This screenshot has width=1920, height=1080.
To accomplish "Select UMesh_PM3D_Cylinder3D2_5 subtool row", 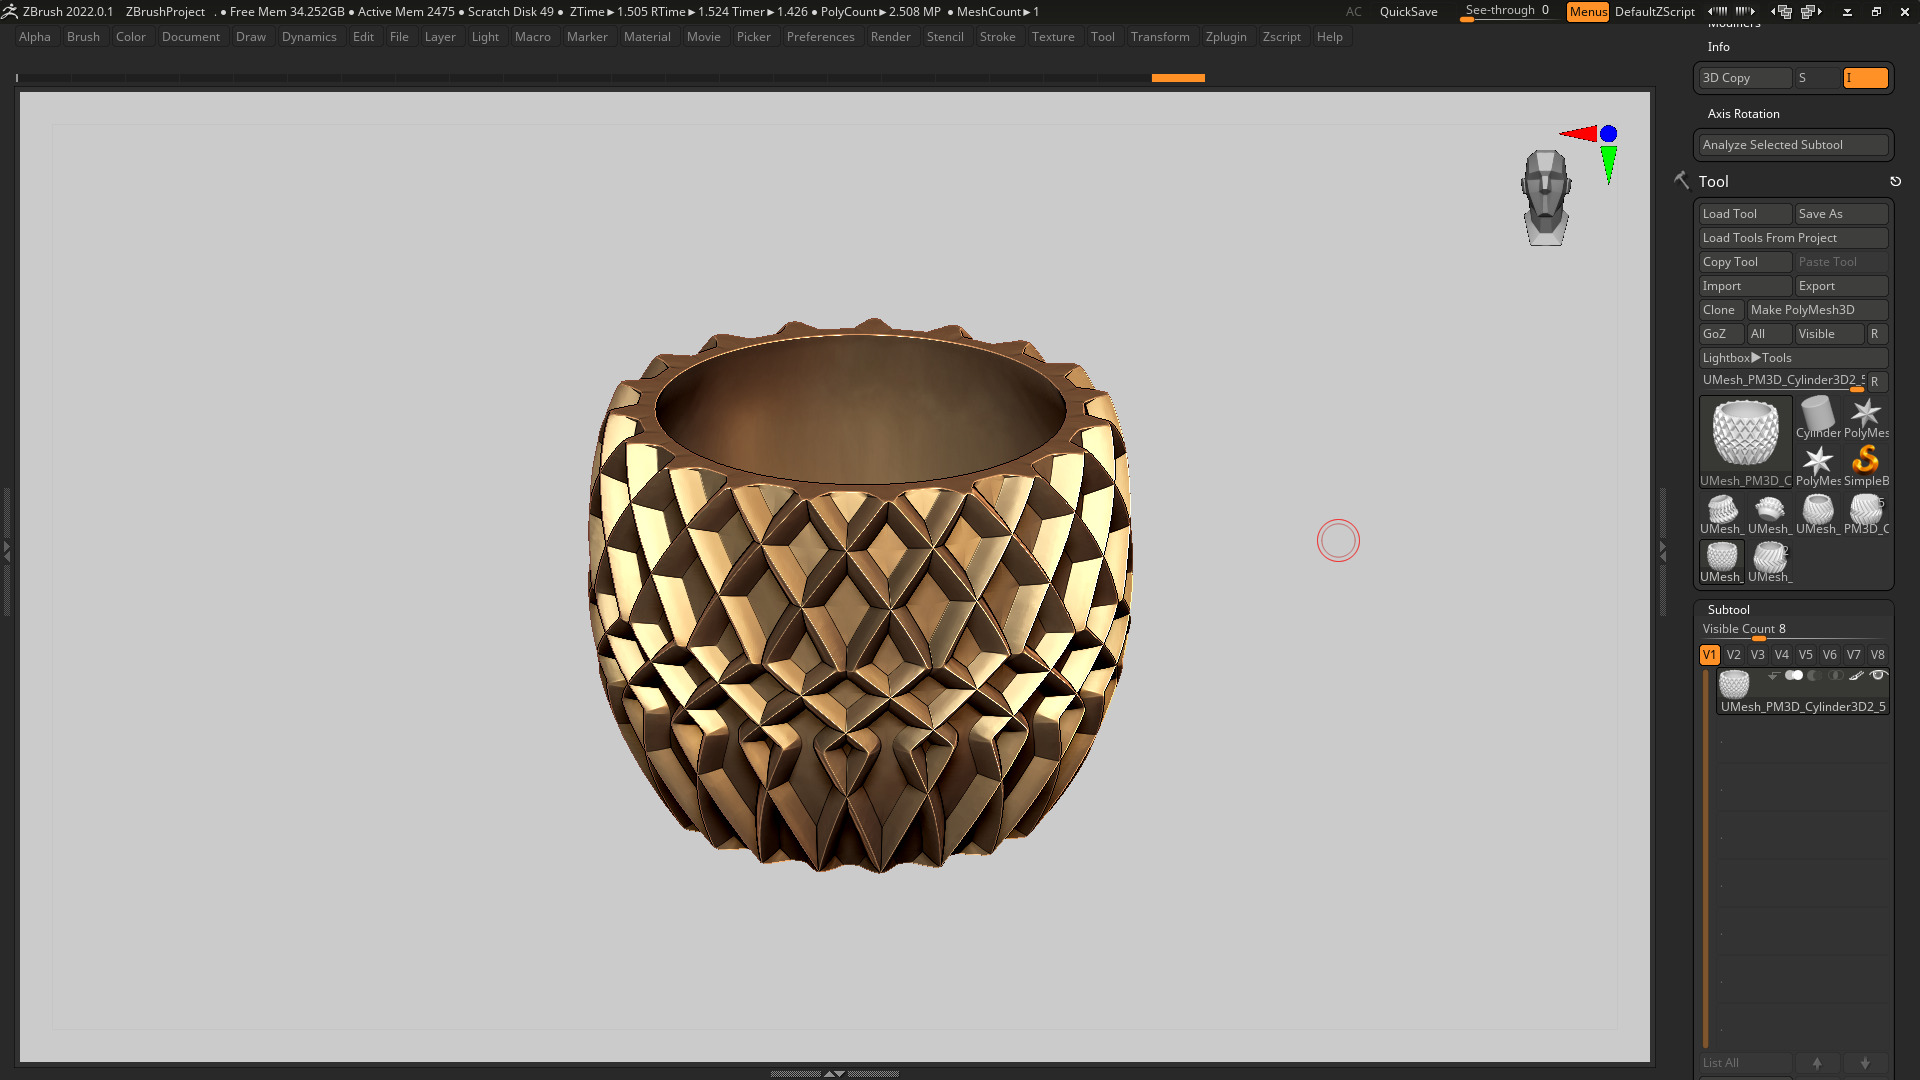I will tap(1802, 691).
